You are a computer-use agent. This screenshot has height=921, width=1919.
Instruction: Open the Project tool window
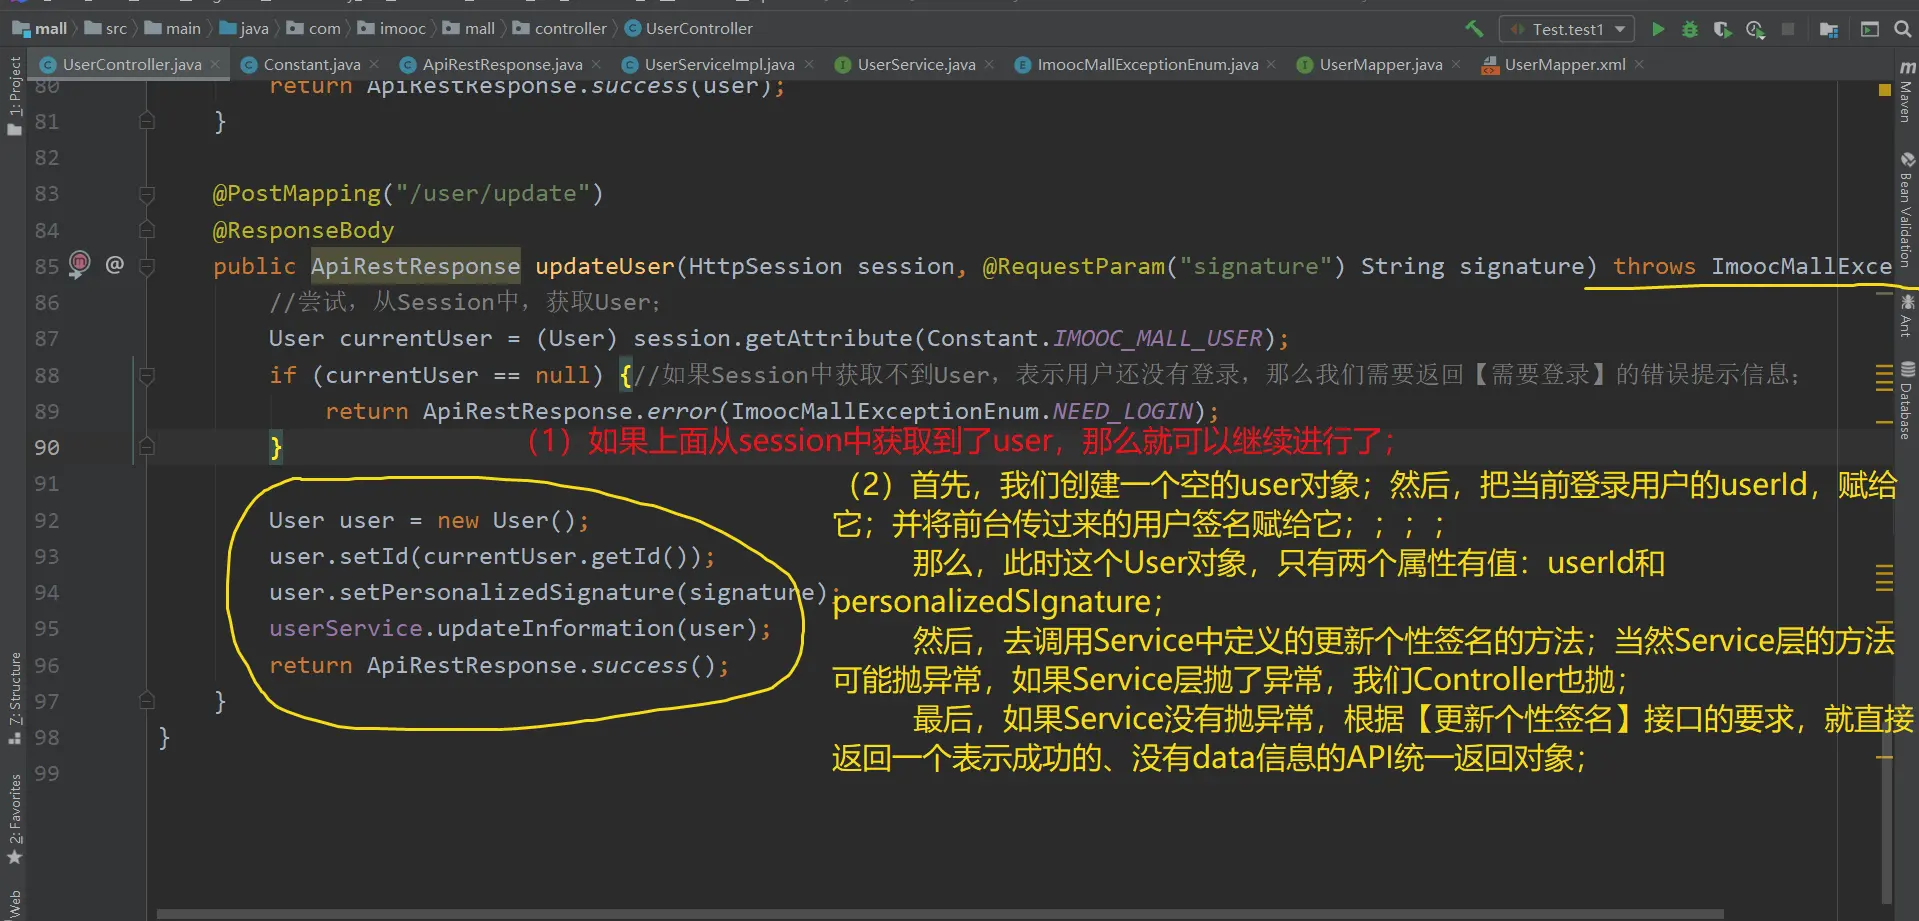[x=14, y=95]
